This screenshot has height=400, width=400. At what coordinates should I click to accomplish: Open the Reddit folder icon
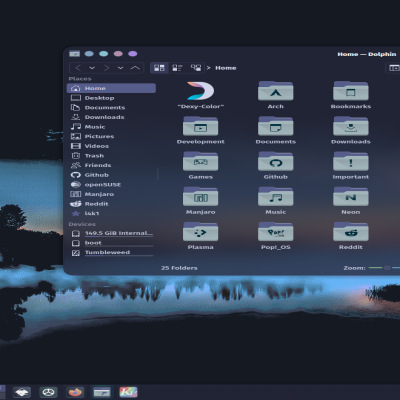click(351, 231)
